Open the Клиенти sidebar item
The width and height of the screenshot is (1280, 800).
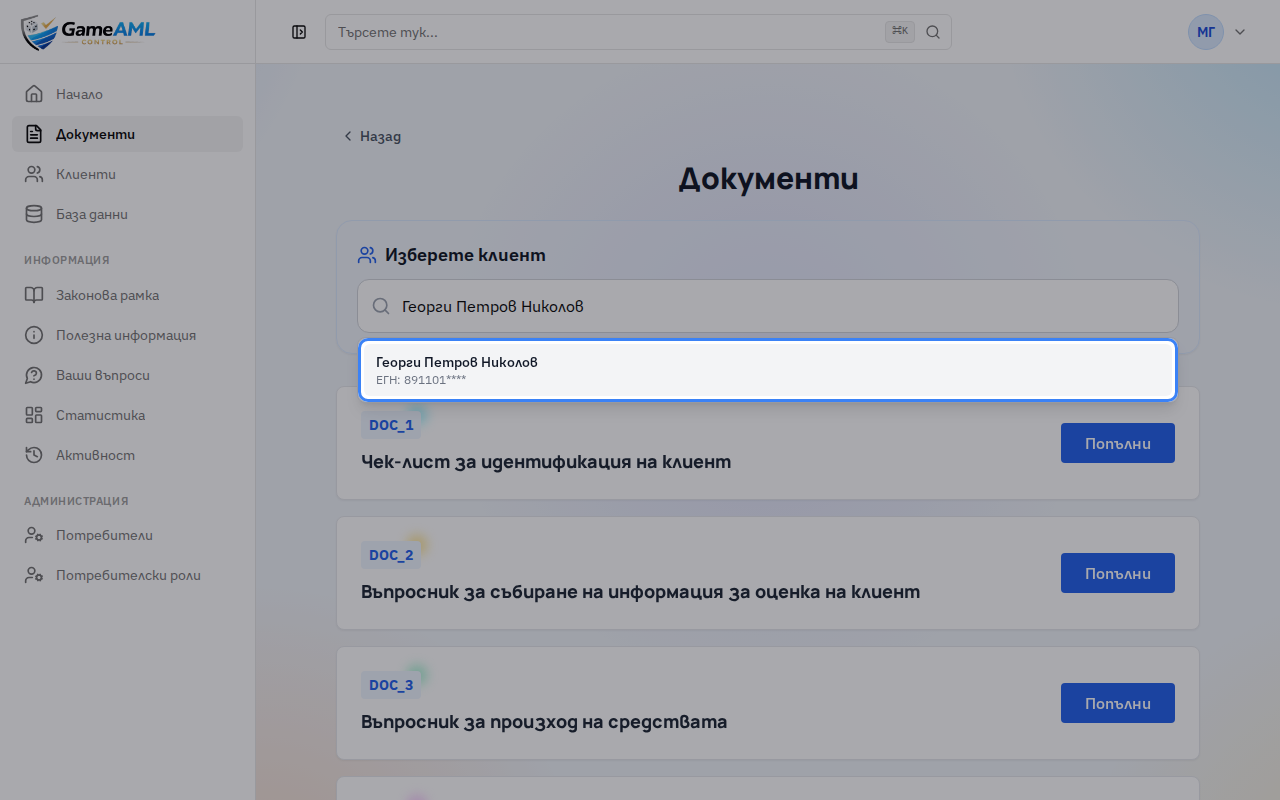(x=127, y=174)
